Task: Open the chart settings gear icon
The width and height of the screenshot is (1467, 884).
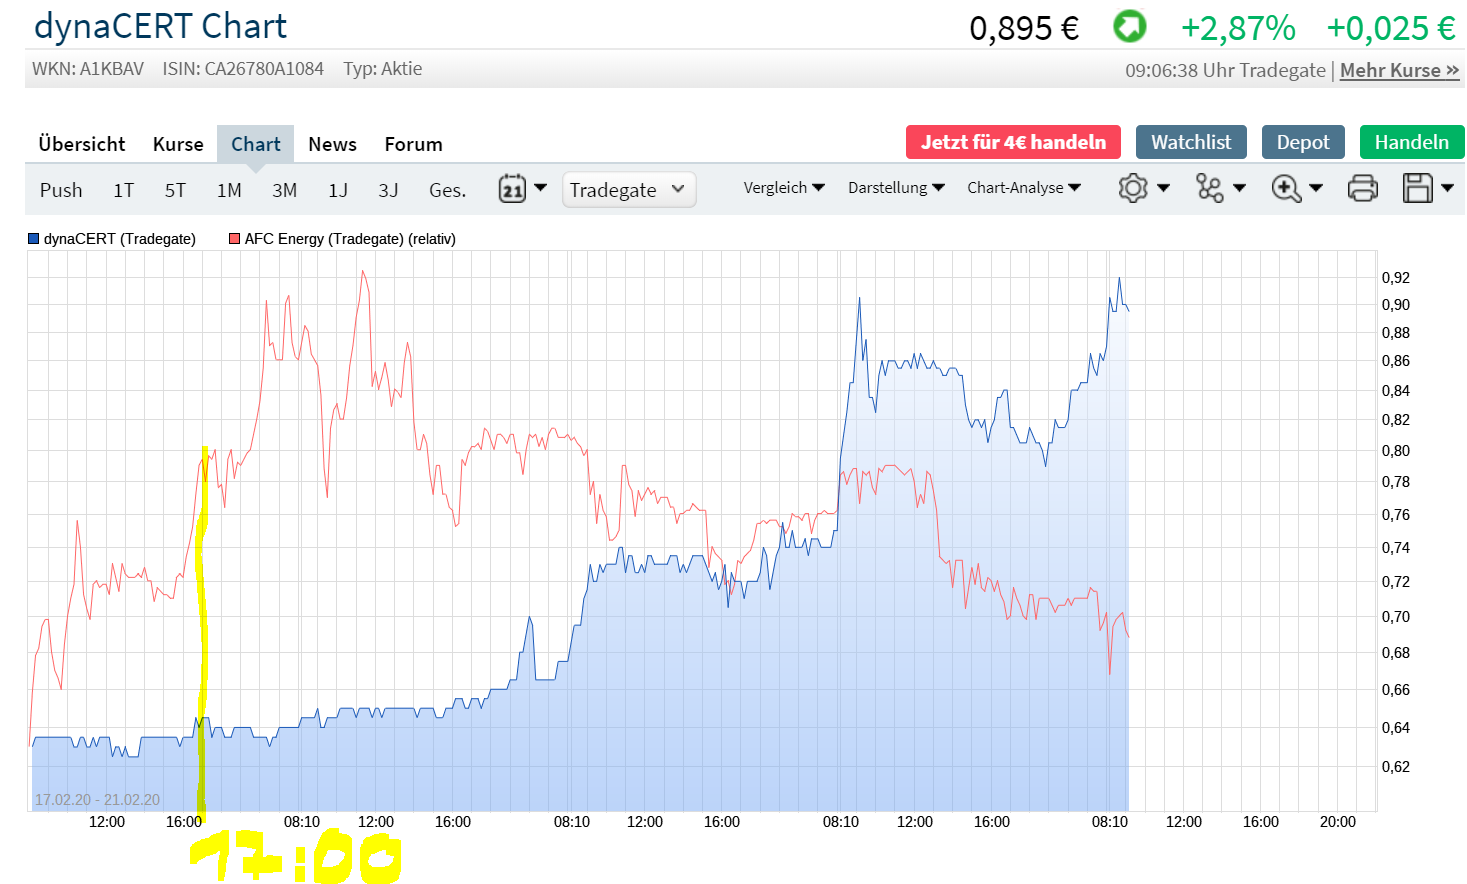Action: coord(1133,188)
